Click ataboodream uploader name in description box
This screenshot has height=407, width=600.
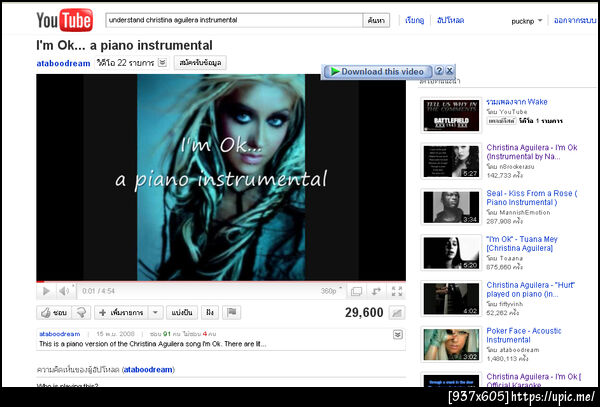pyautogui.click(x=60, y=334)
